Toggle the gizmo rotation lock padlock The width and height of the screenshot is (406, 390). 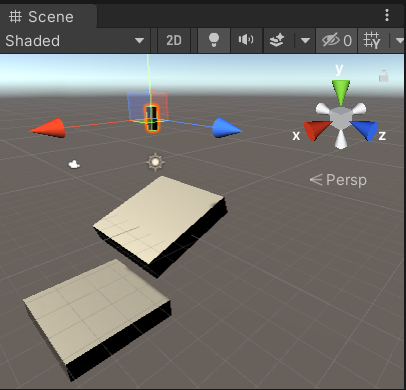click(x=384, y=76)
